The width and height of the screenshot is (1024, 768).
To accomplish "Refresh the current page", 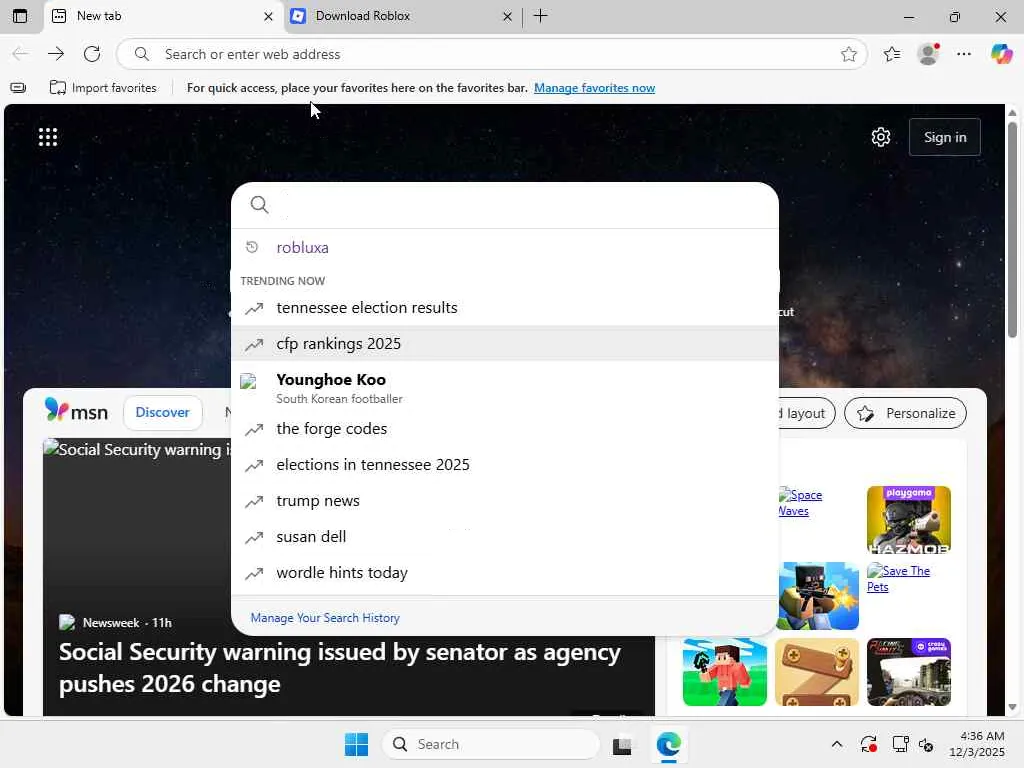I will point(92,54).
